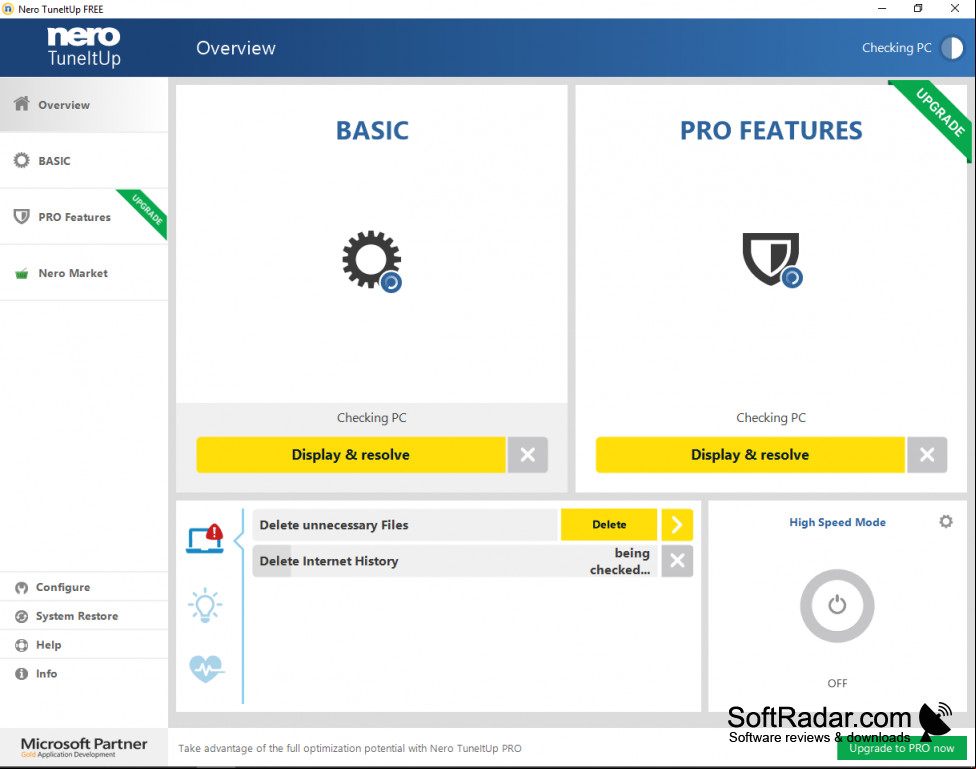Open the Overview page in sidebar
The width and height of the screenshot is (976, 769).
[x=83, y=105]
